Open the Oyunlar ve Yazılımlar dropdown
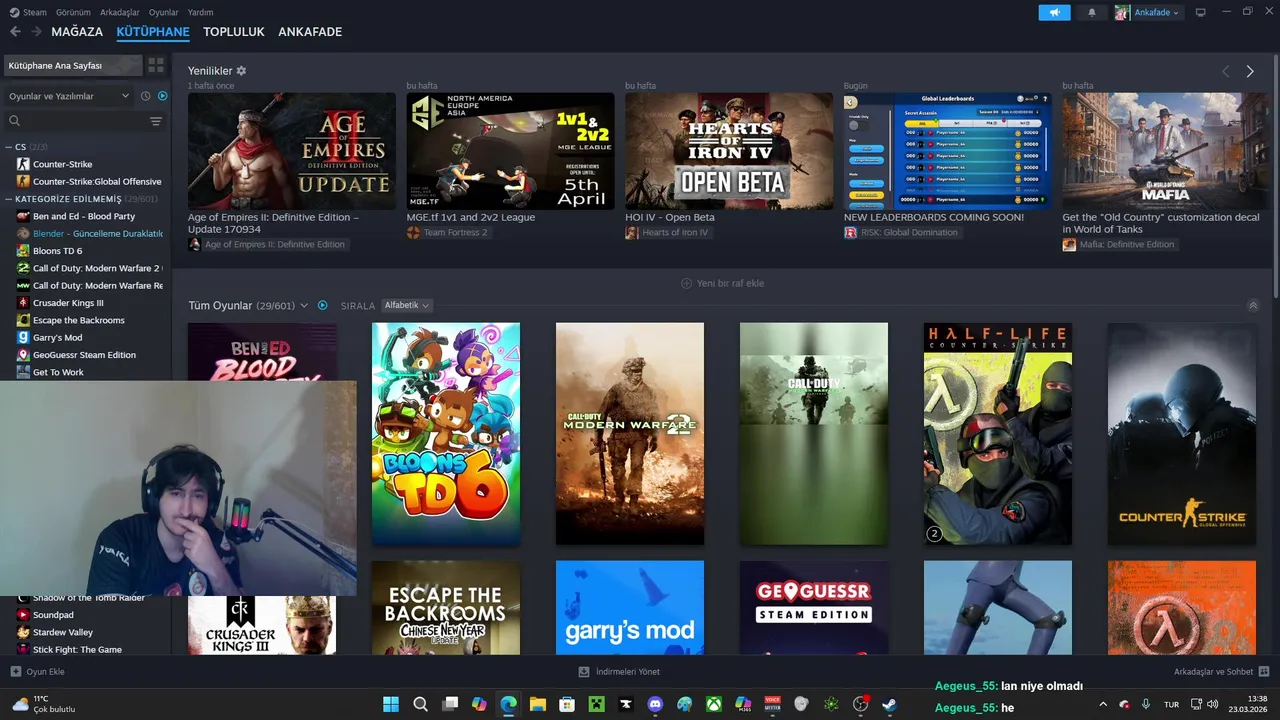This screenshot has width=1280, height=720. click(69, 96)
